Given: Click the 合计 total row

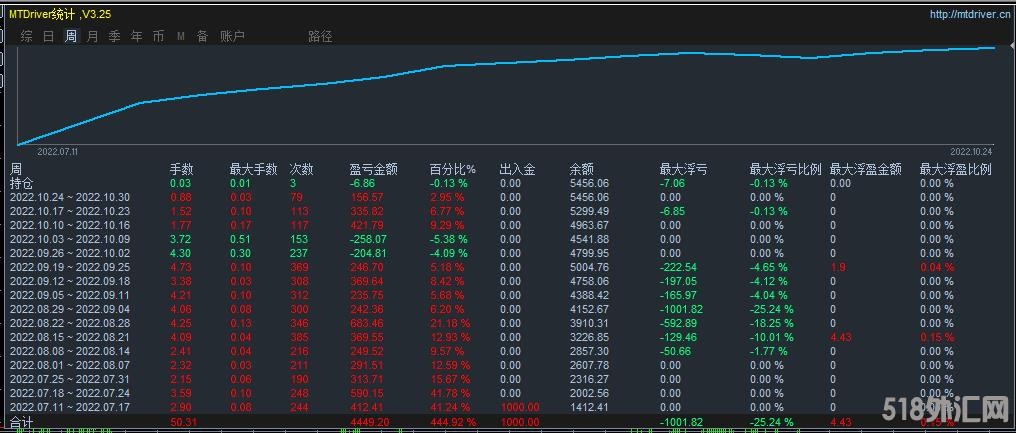Looking at the screenshot, I should [21, 424].
